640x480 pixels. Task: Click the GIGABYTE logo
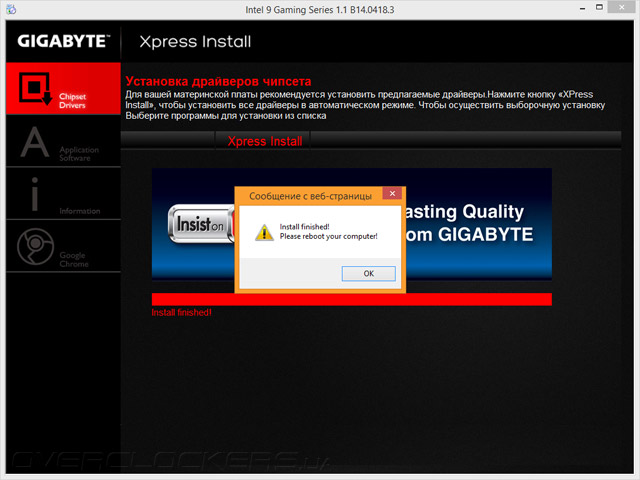pos(64,41)
